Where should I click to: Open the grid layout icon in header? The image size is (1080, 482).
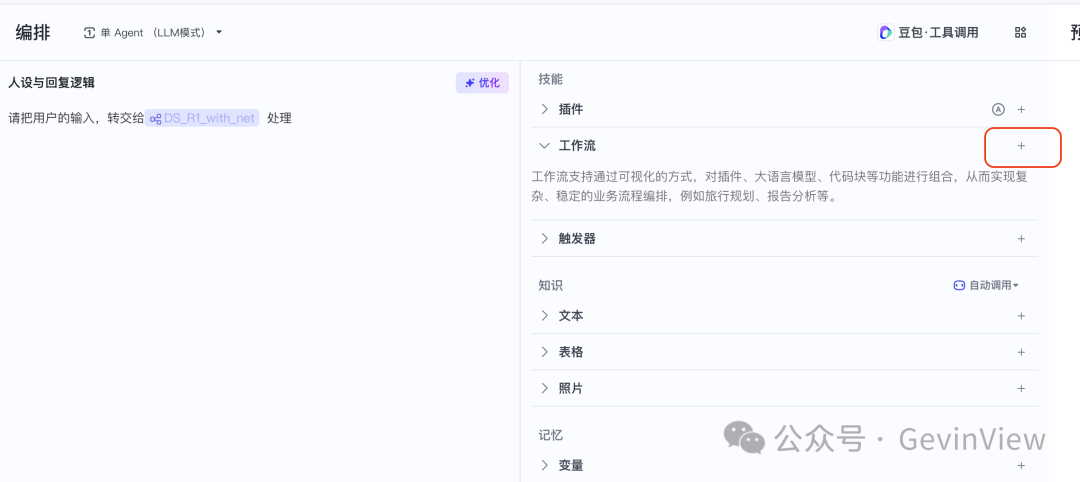click(1021, 32)
